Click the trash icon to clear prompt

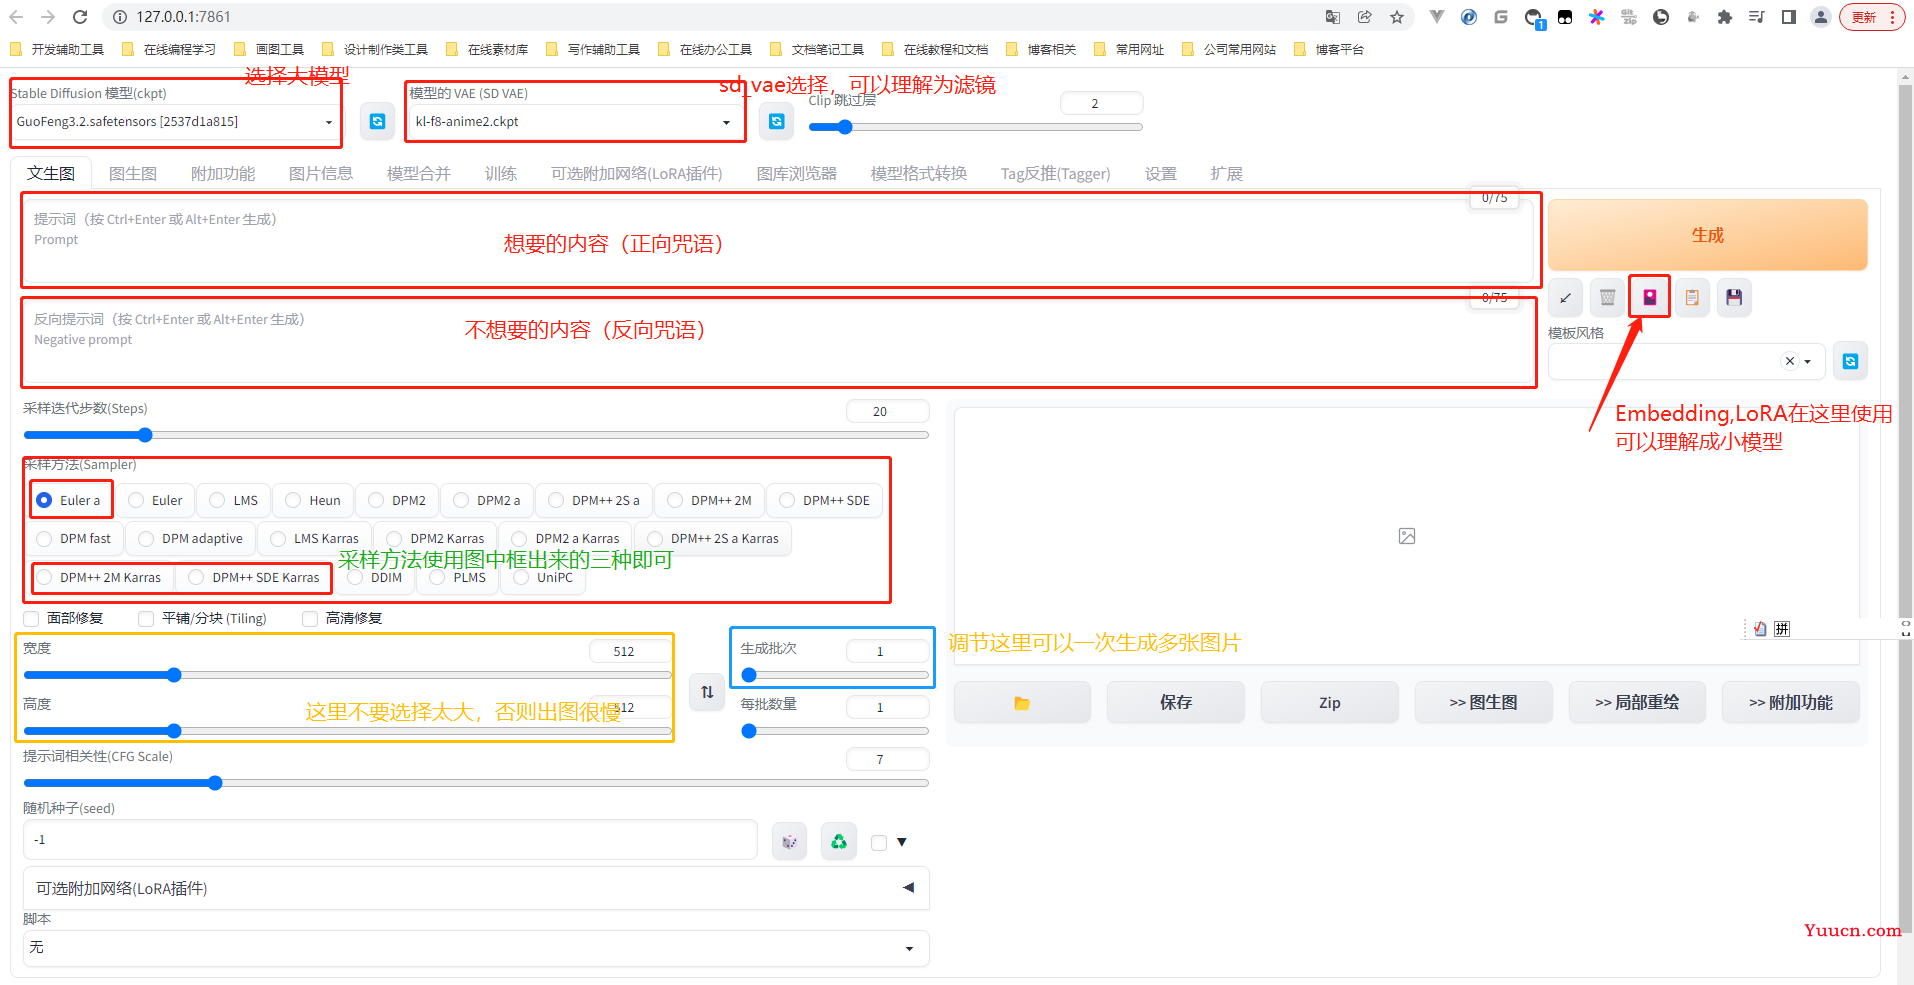click(1607, 297)
